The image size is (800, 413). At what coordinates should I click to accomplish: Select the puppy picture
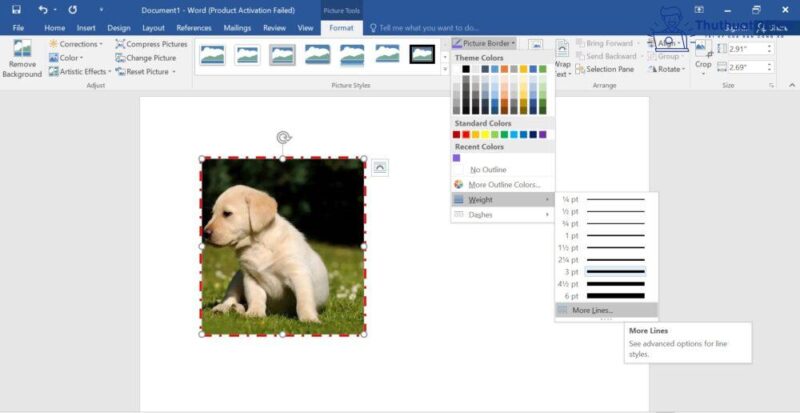coord(283,247)
